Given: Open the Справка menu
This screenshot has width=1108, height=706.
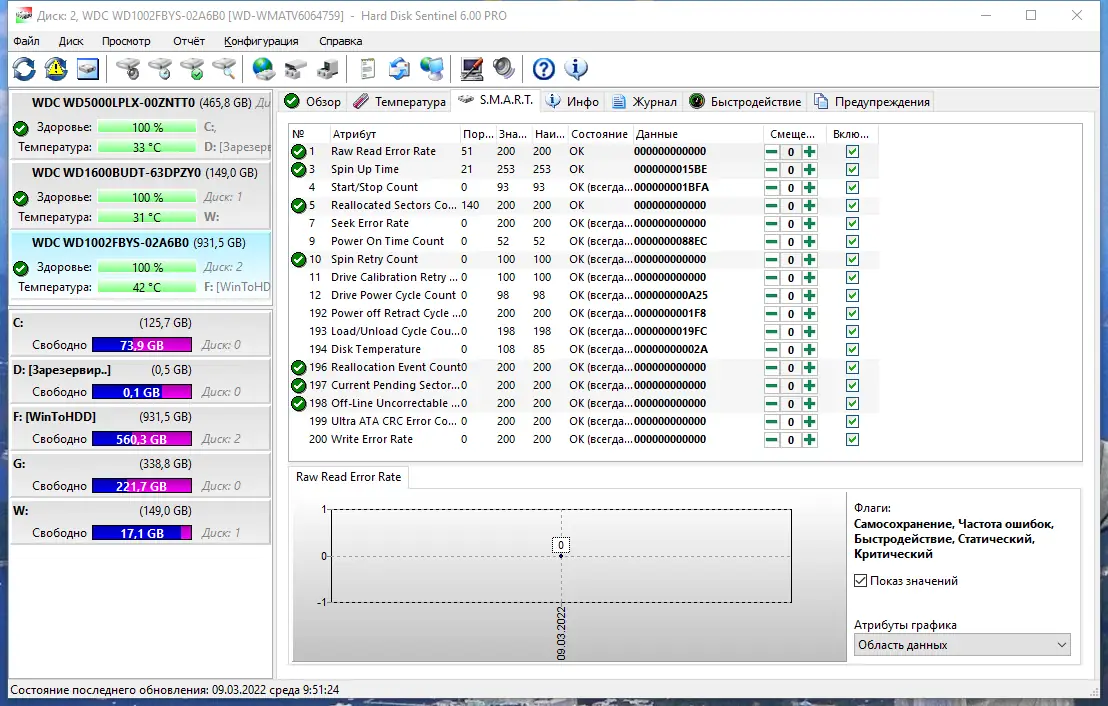Looking at the screenshot, I should pos(341,41).
